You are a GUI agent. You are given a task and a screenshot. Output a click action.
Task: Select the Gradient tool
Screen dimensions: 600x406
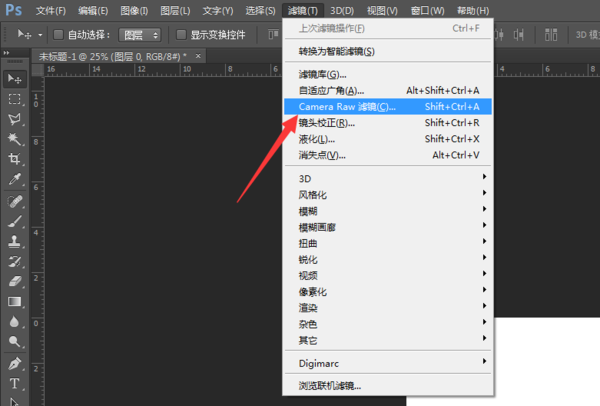point(15,302)
